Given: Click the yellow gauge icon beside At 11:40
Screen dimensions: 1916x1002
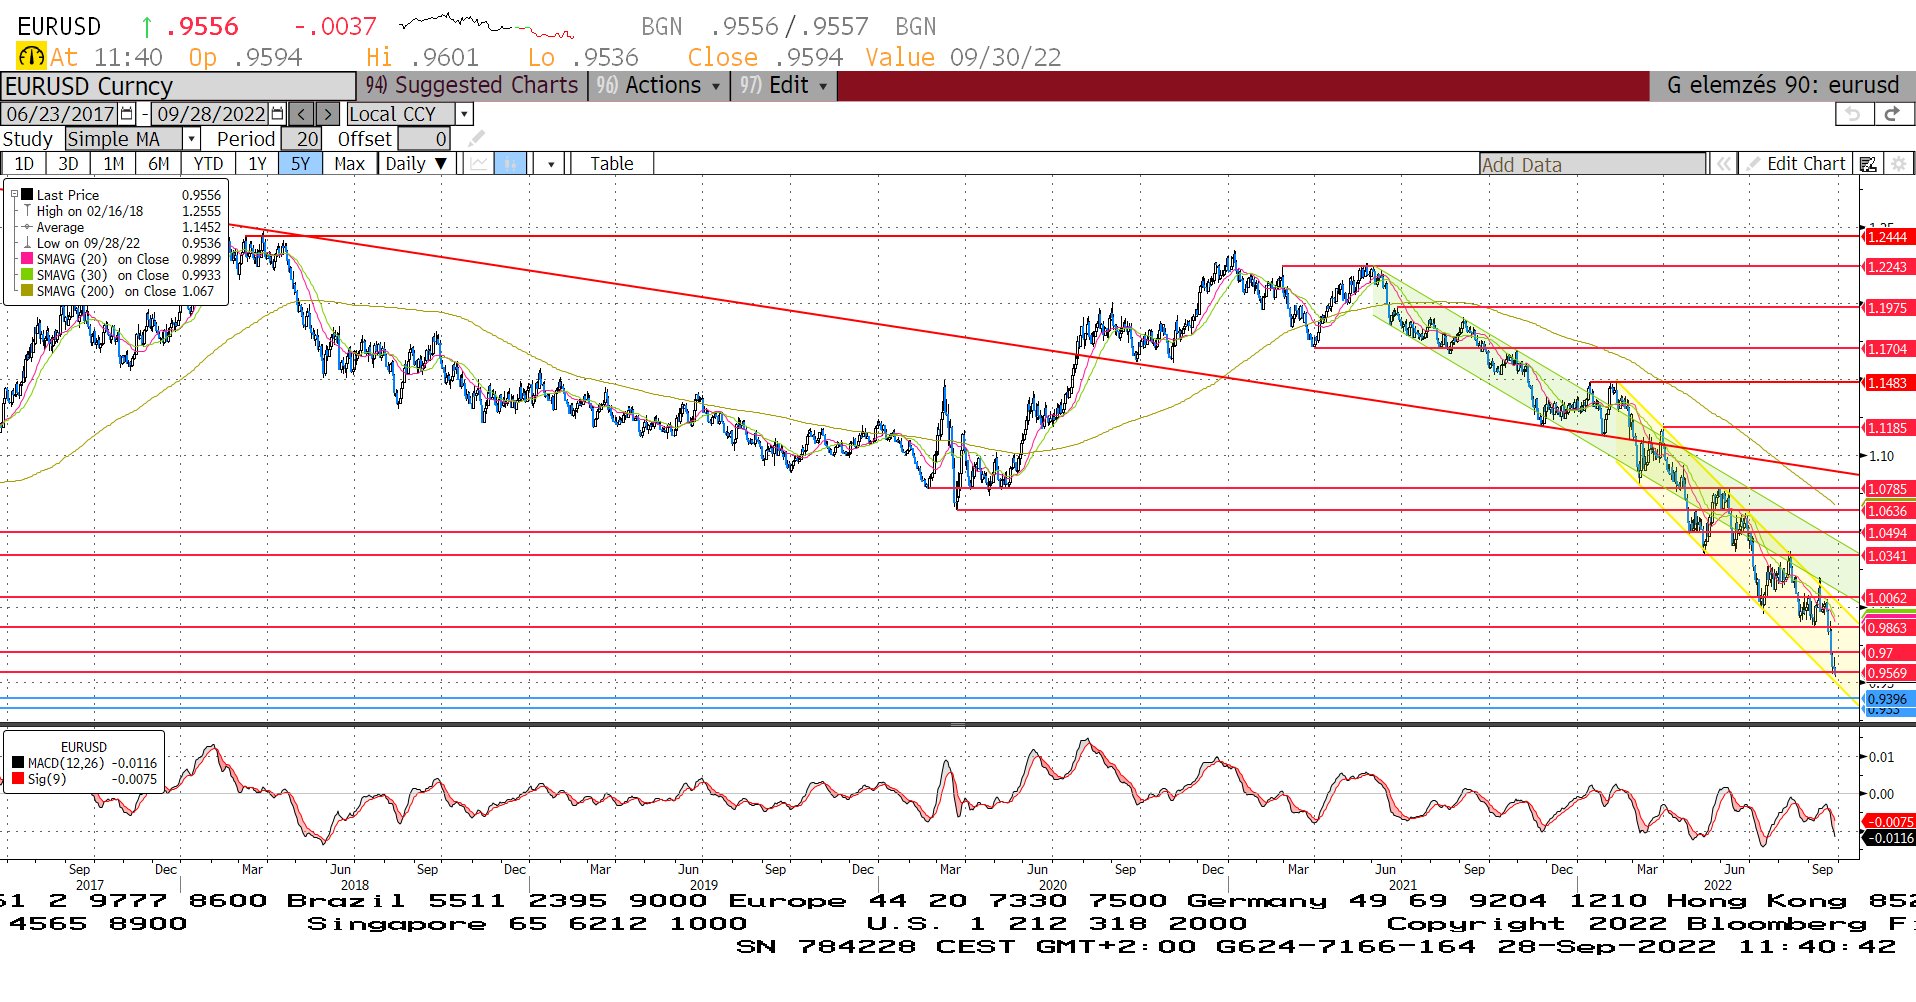Looking at the screenshot, I should tap(31, 57).
